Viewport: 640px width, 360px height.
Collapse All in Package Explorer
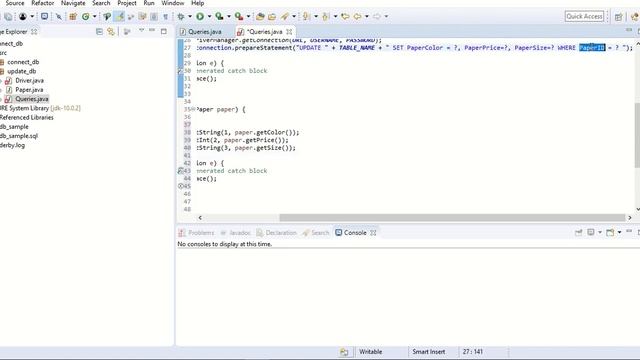click(99, 31)
